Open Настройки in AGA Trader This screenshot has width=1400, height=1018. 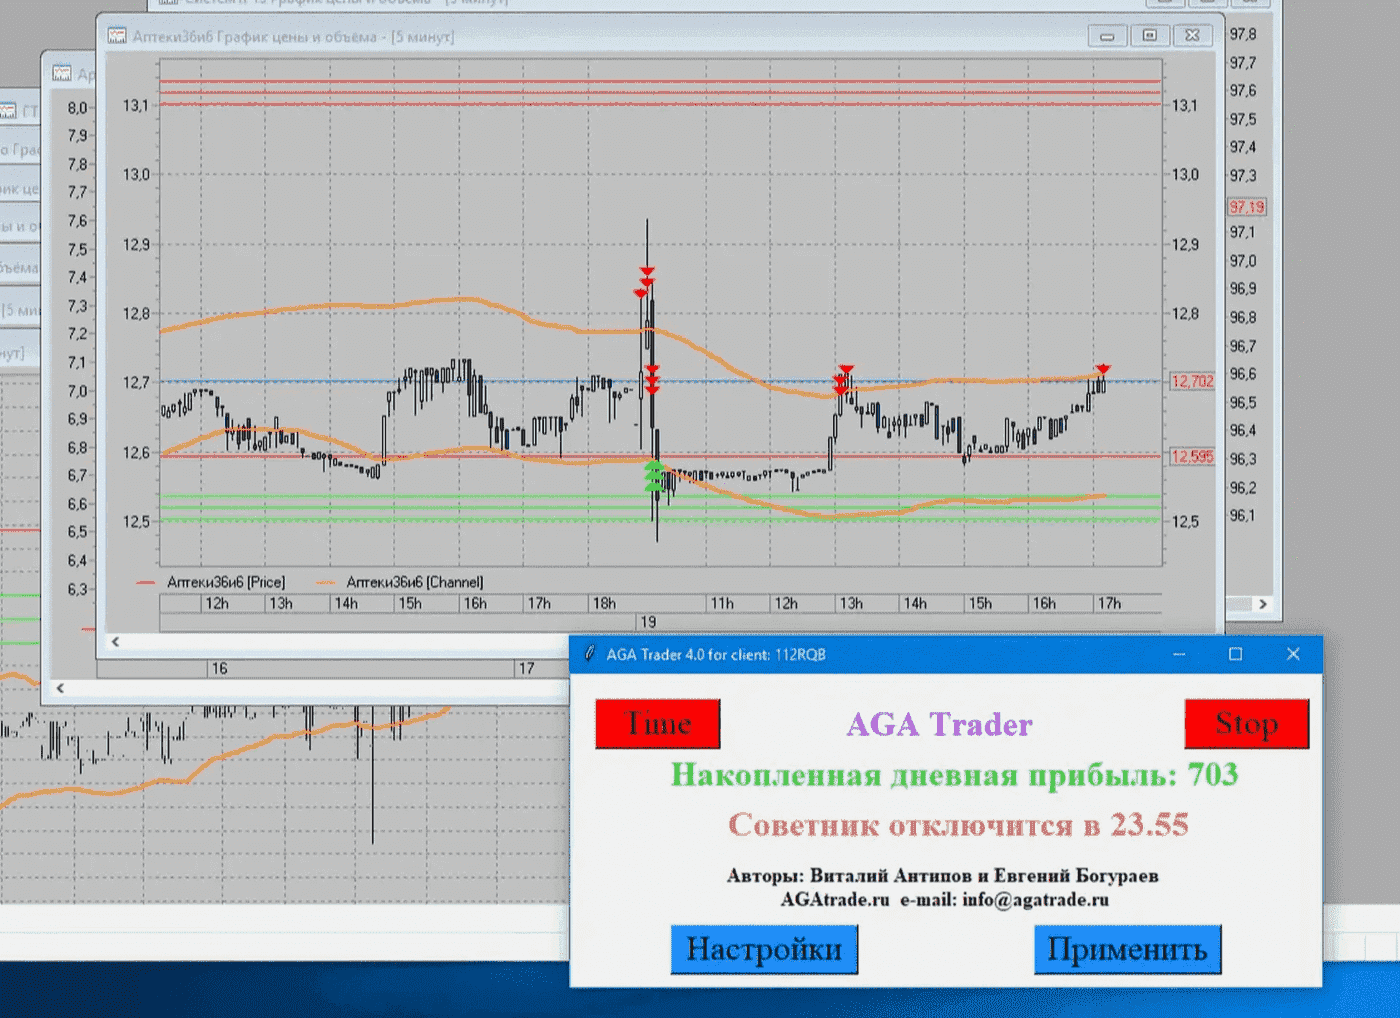coord(764,949)
